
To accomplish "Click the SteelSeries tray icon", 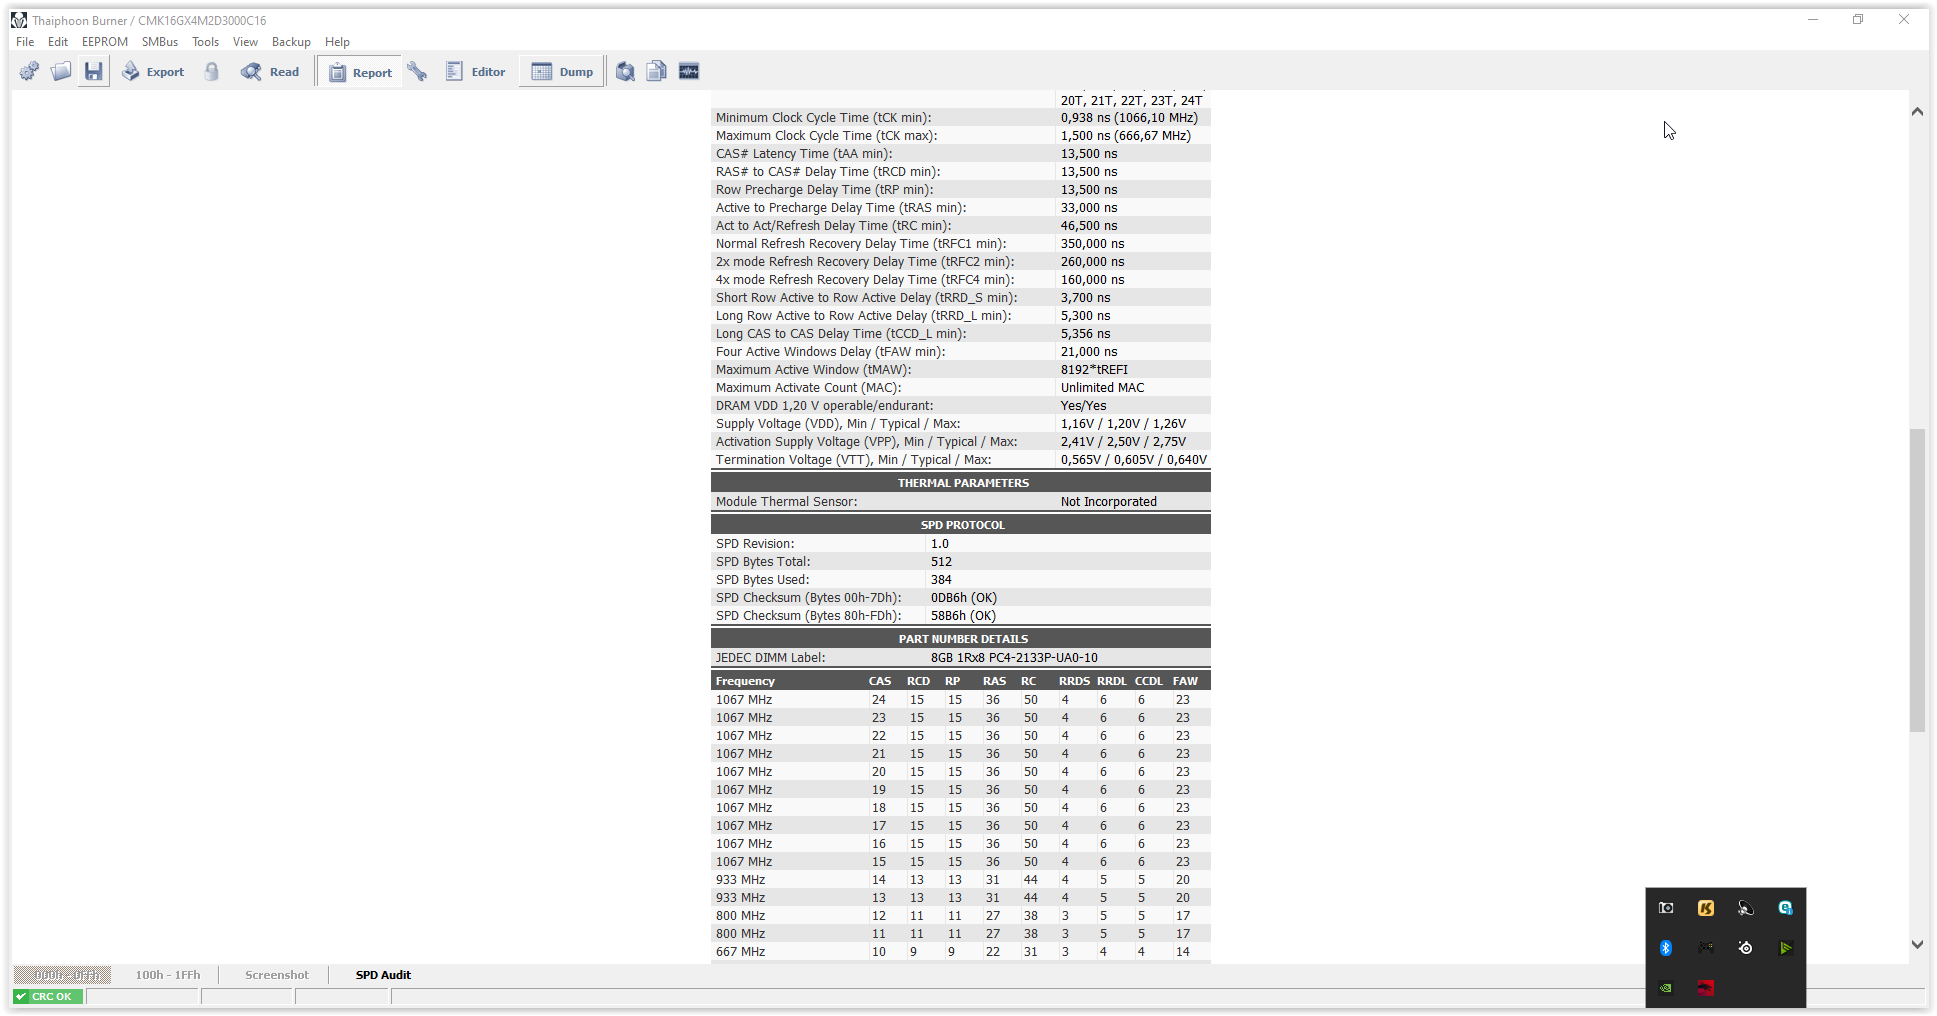I will click(x=1746, y=948).
